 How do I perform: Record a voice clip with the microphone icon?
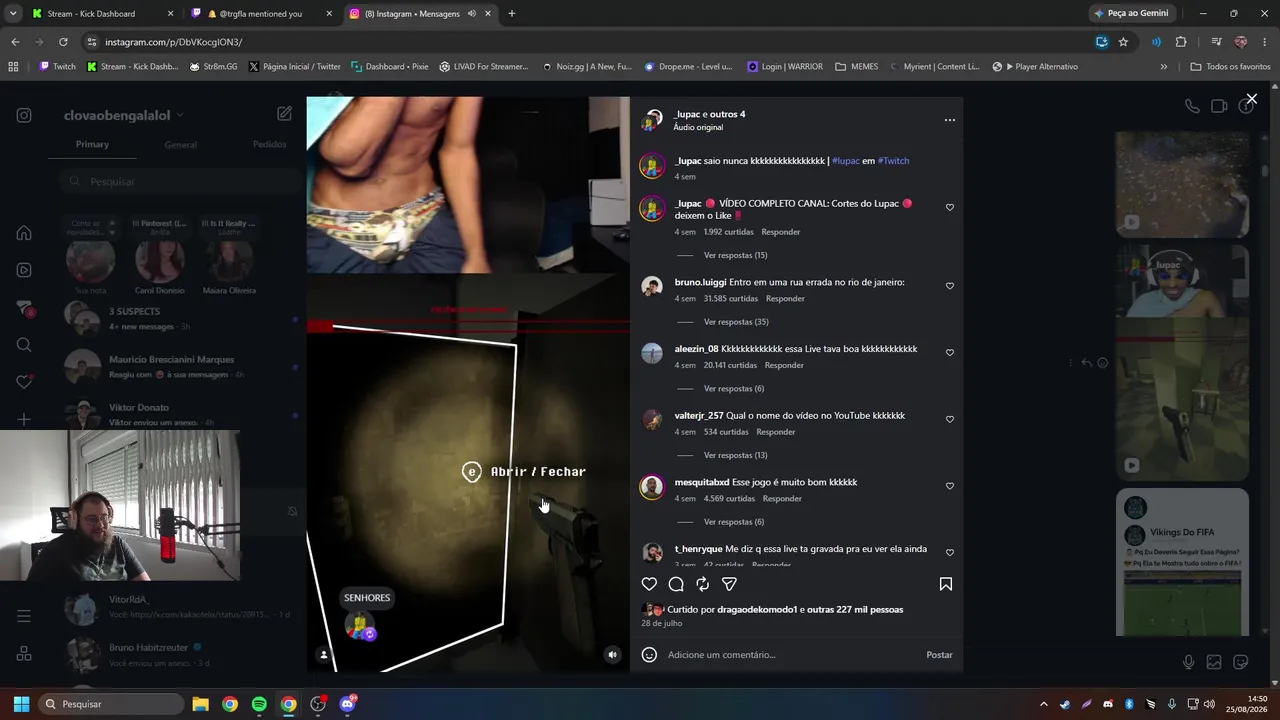1188,662
